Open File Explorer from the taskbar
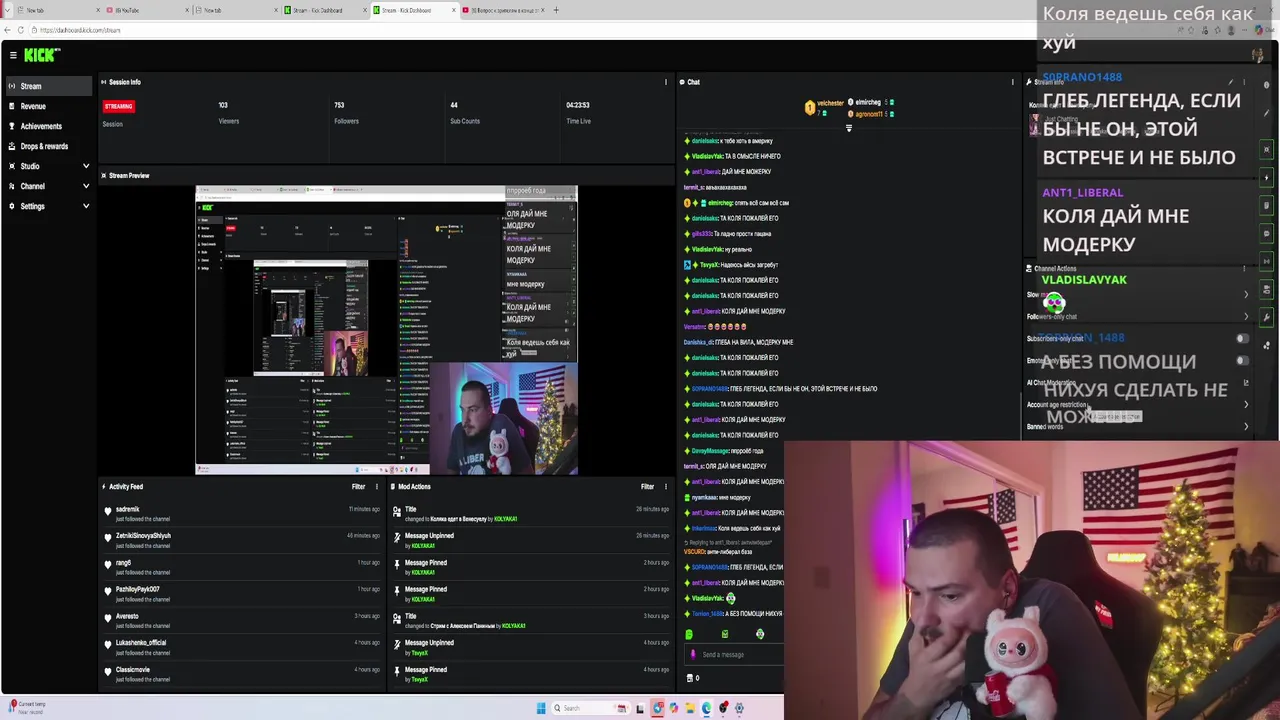1280x720 pixels. (x=690, y=708)
